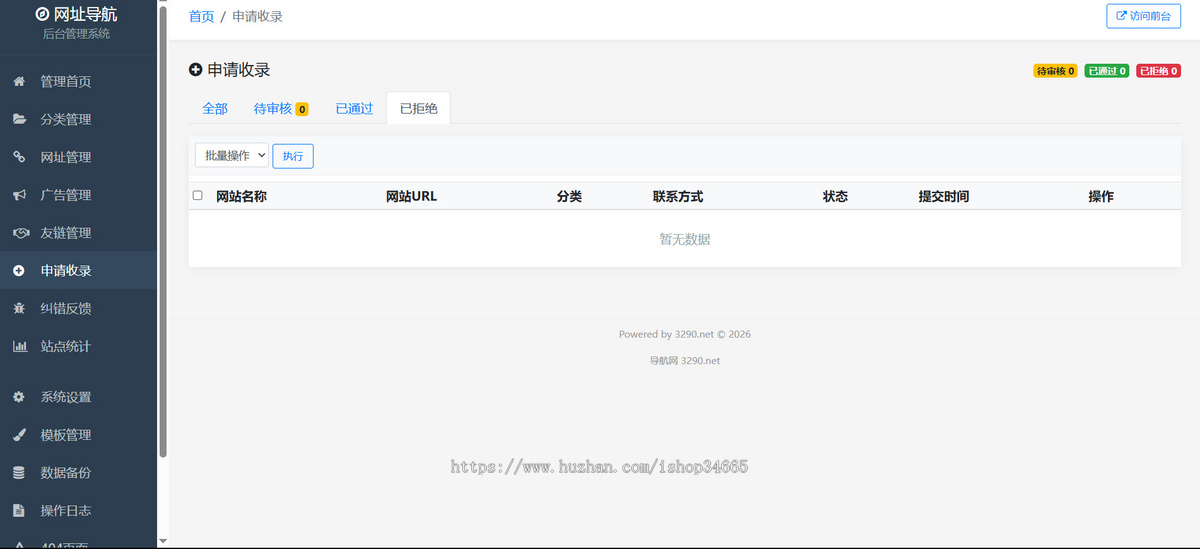Image resolution: width=1200 pixels, height=549 pixels.
Task: Click the 联系方式 column header
Action: (x=678, y=196)
